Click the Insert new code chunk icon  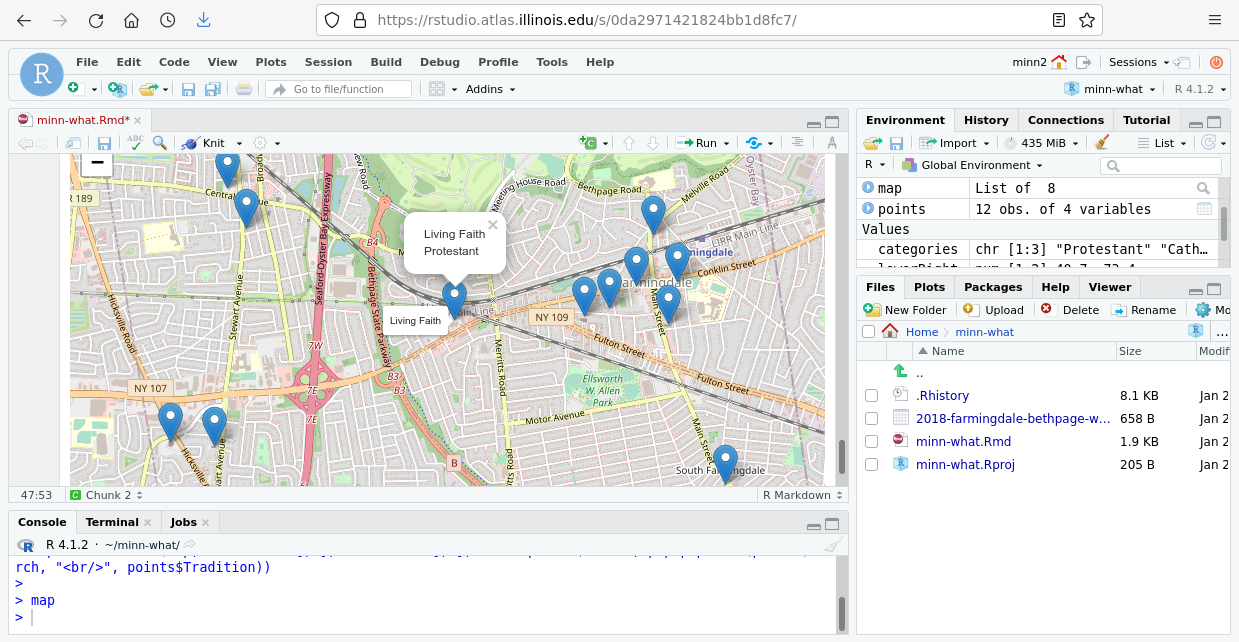tap(588, 143)
